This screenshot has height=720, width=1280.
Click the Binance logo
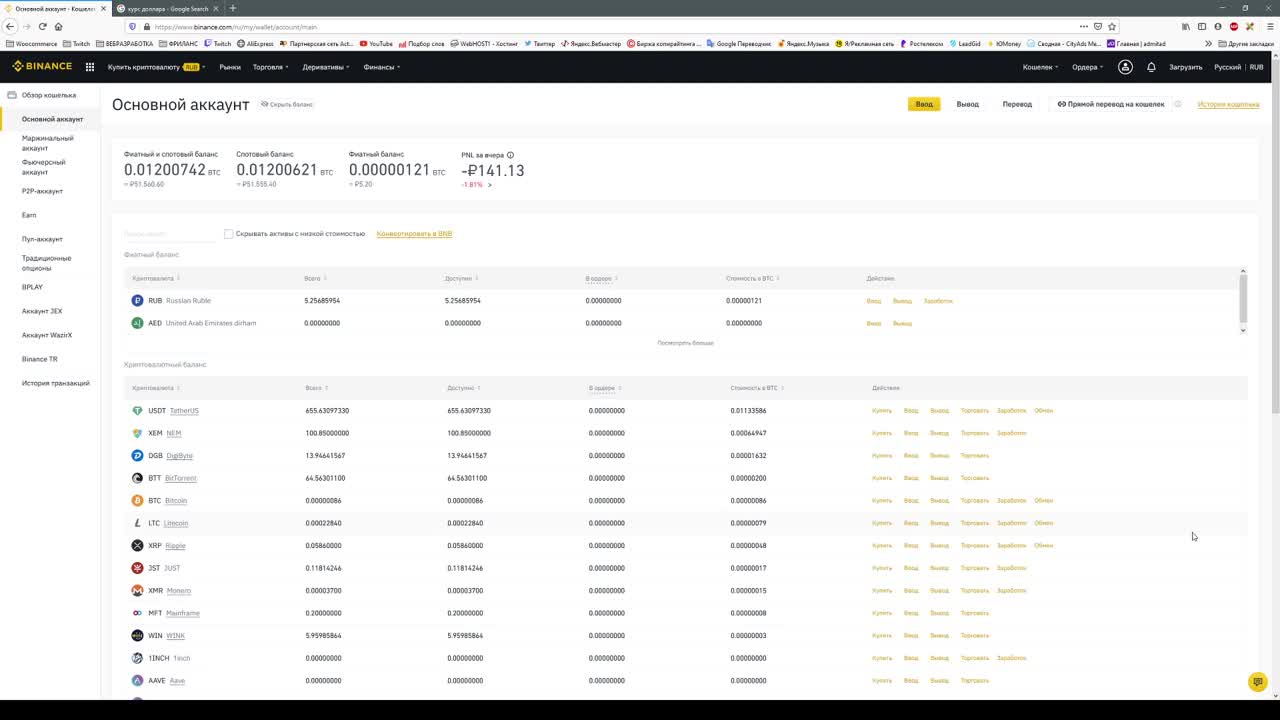point(42,67)
